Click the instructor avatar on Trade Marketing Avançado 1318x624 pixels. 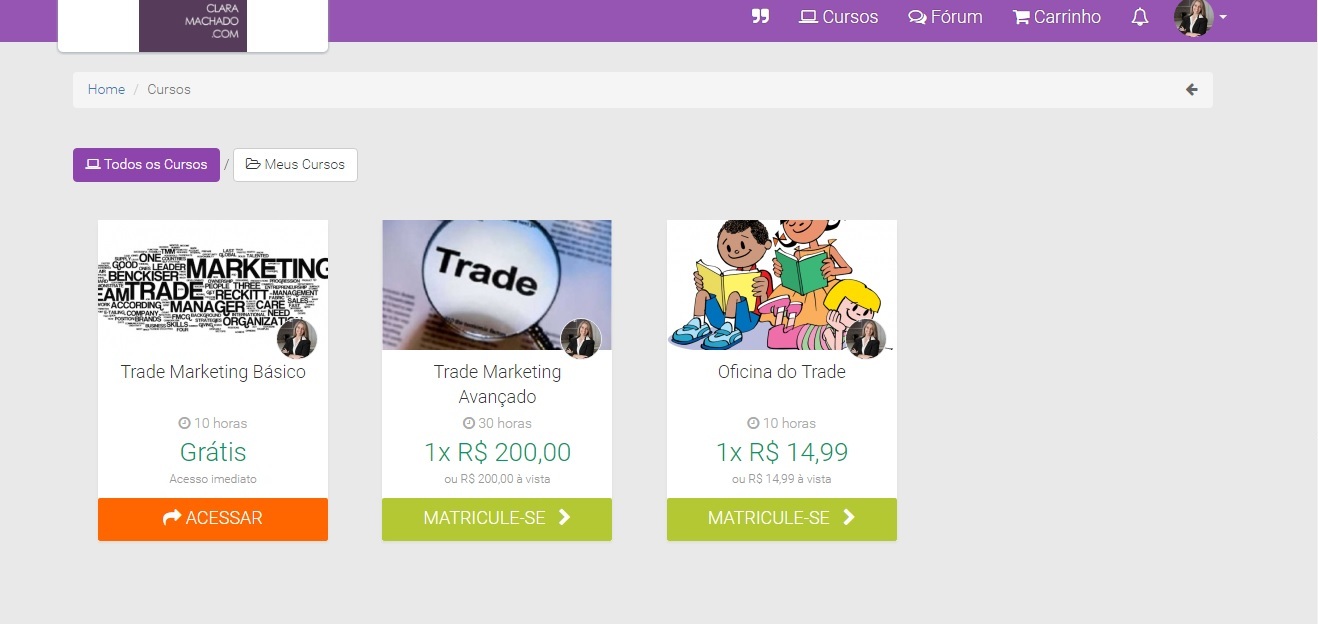coord(581,339)
